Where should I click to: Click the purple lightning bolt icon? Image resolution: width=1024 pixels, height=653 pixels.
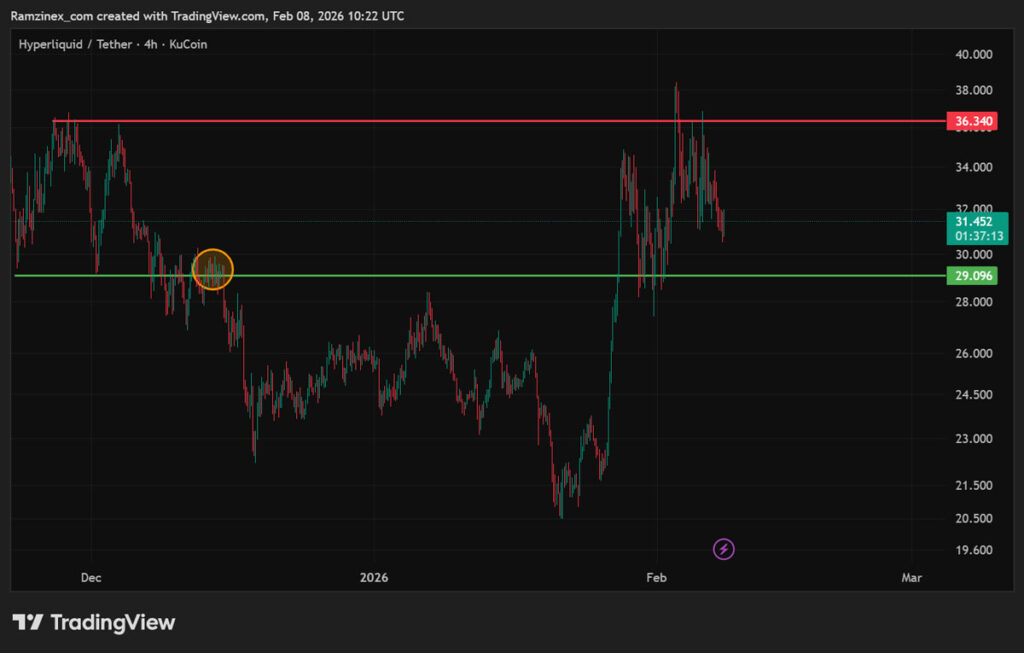[724, 549]
